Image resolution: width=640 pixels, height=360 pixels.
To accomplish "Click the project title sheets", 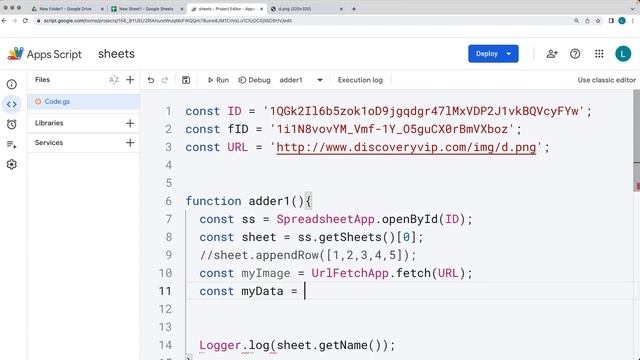I will 116,54.
